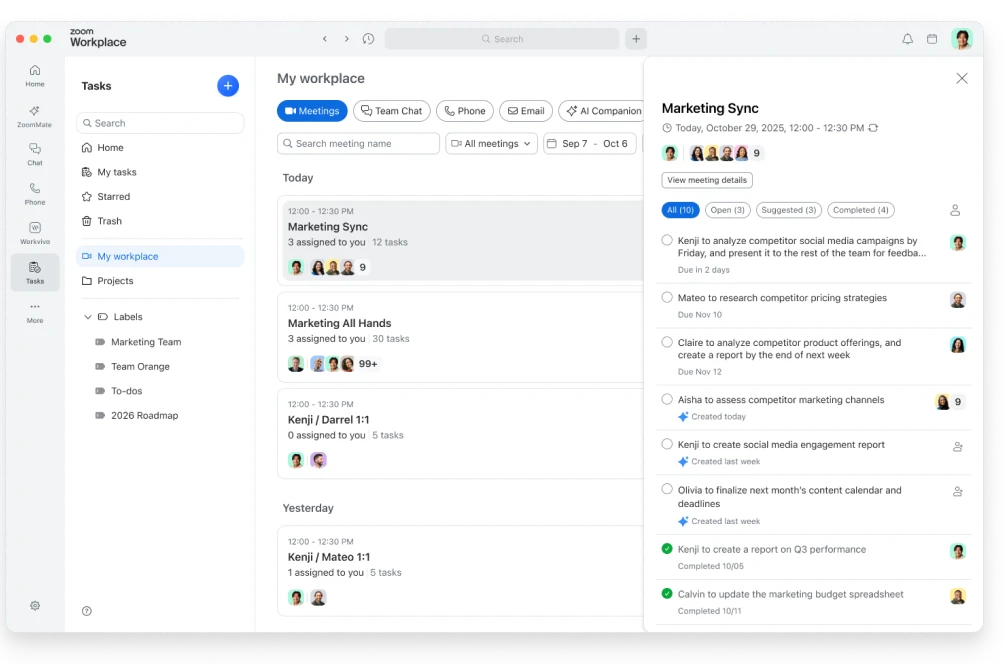Open ZoomMate in the left rail

(35, 116)
